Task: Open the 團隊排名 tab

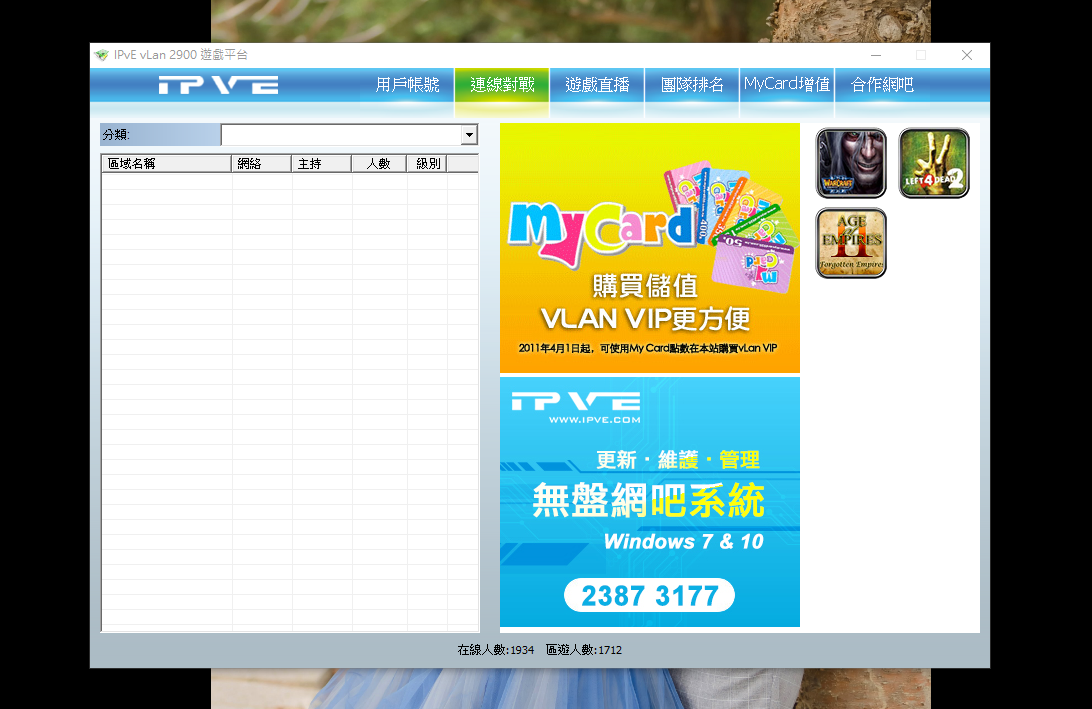Action: 692,85
